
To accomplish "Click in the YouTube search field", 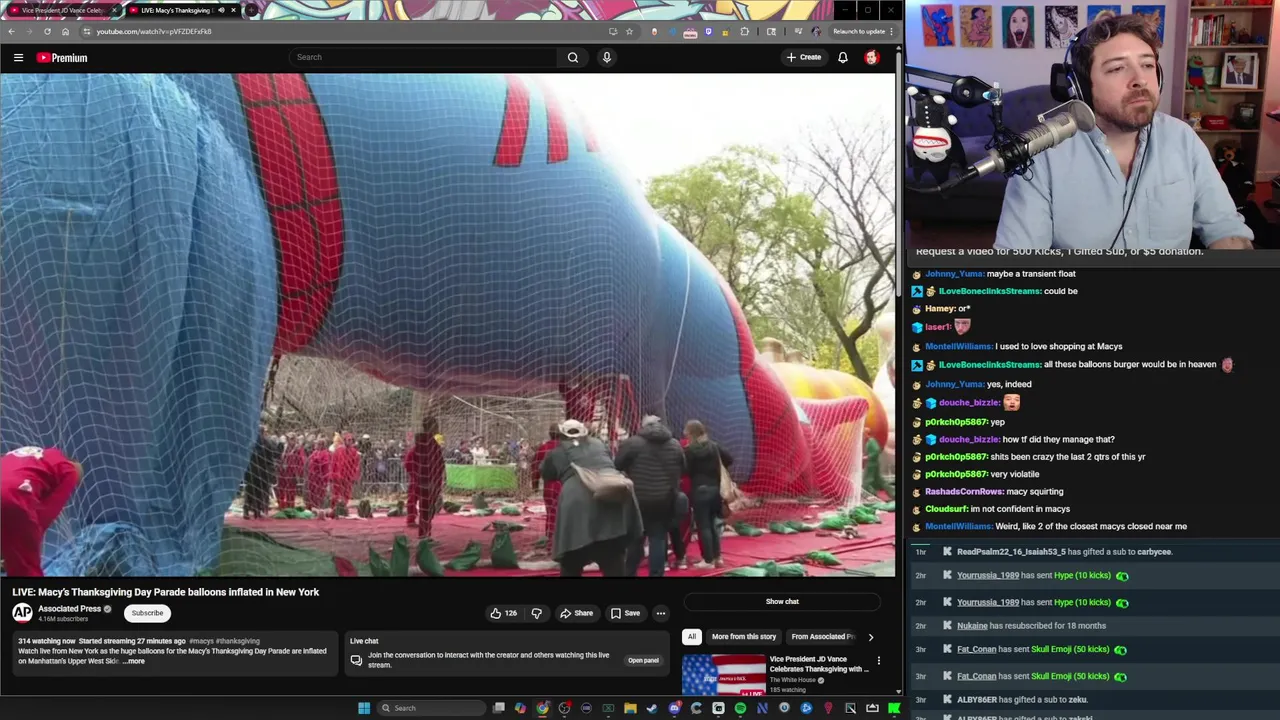I will (x=422, y=57).
